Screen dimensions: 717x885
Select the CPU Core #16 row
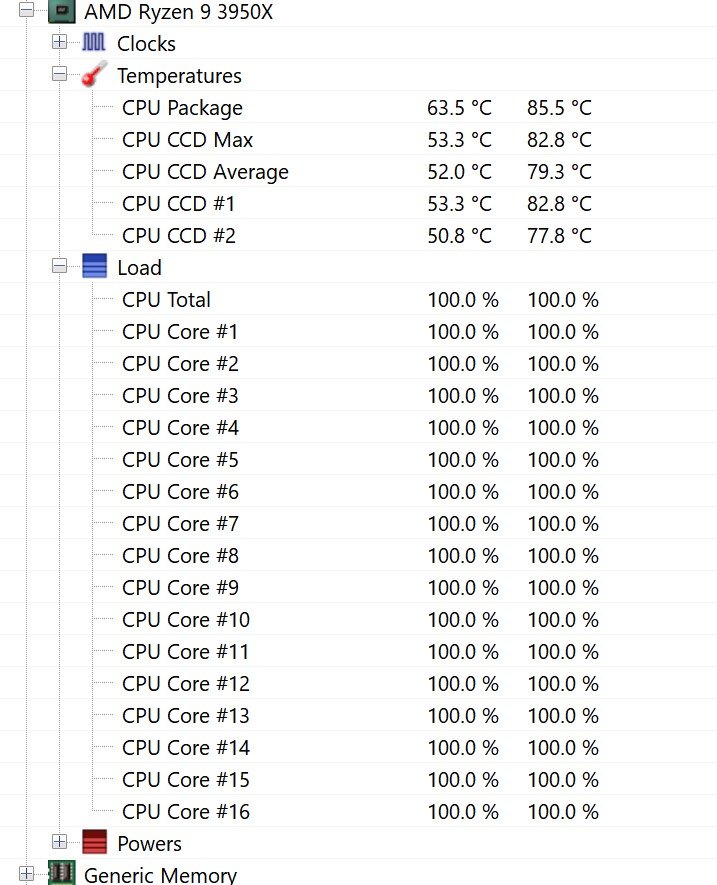coord(358,812)
